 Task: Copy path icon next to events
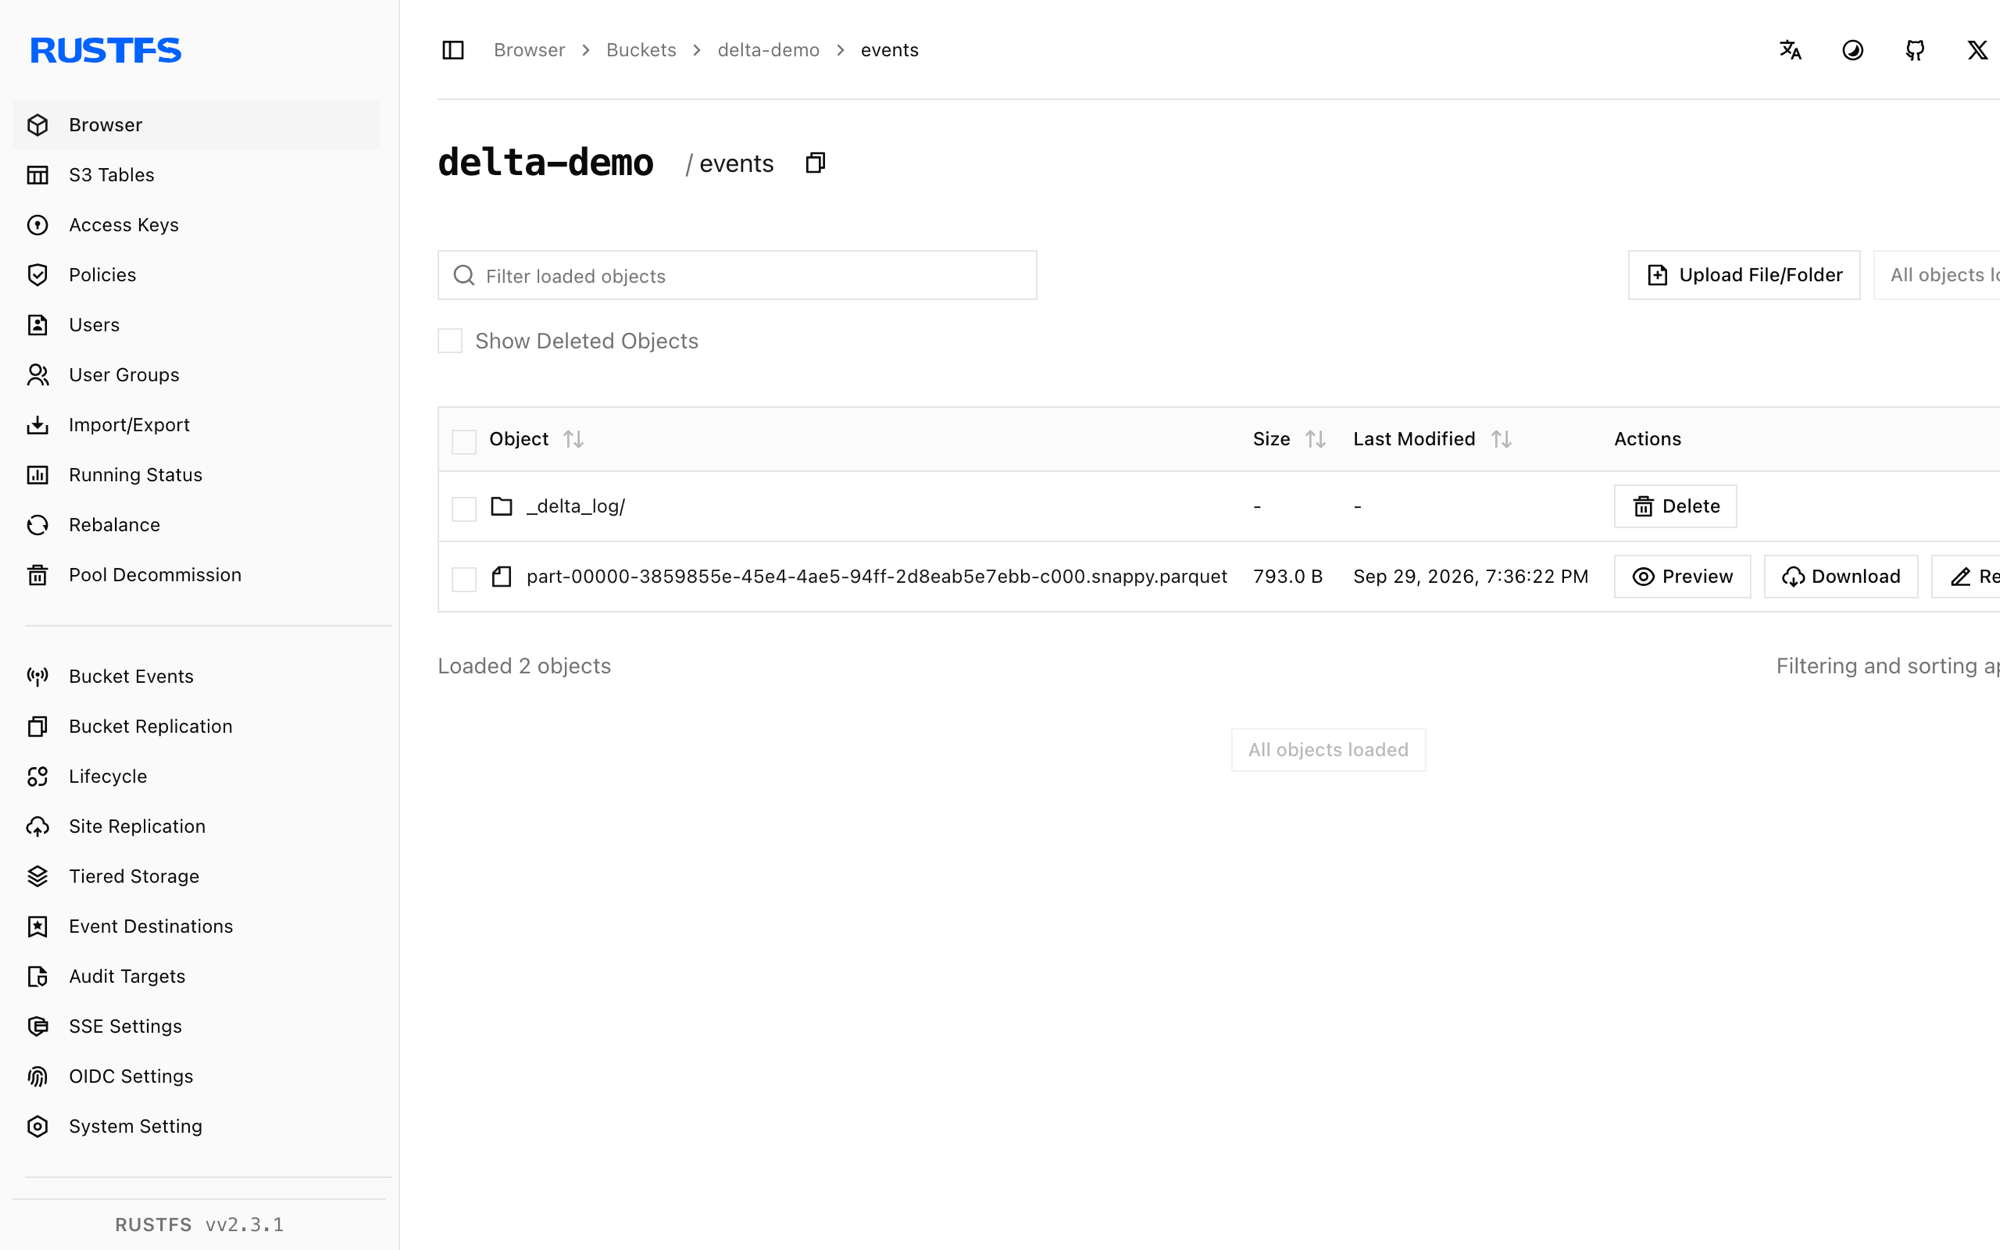pos(815,163)
